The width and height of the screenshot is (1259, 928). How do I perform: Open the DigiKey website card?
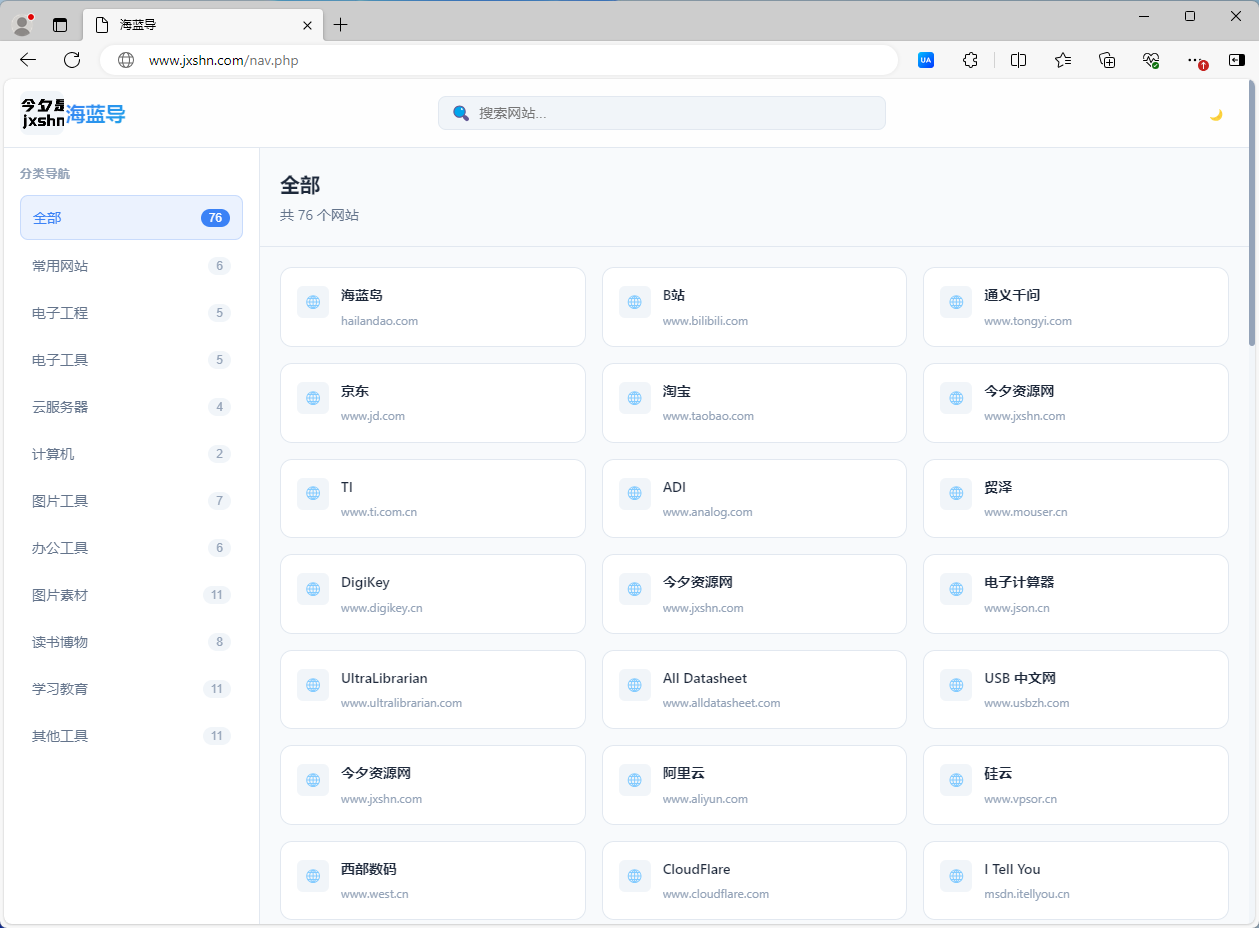click(432, 594)
